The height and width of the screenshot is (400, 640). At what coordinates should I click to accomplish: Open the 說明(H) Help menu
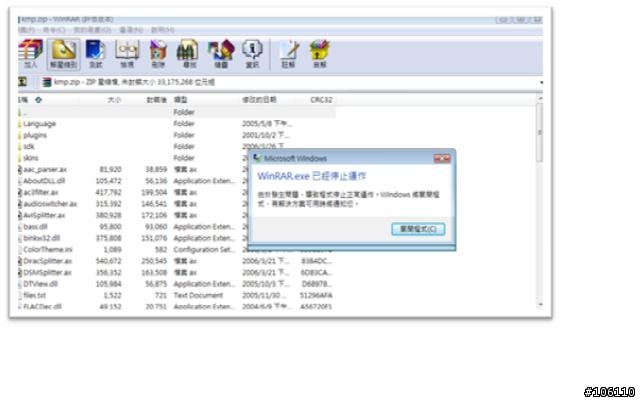coord(162,30)
